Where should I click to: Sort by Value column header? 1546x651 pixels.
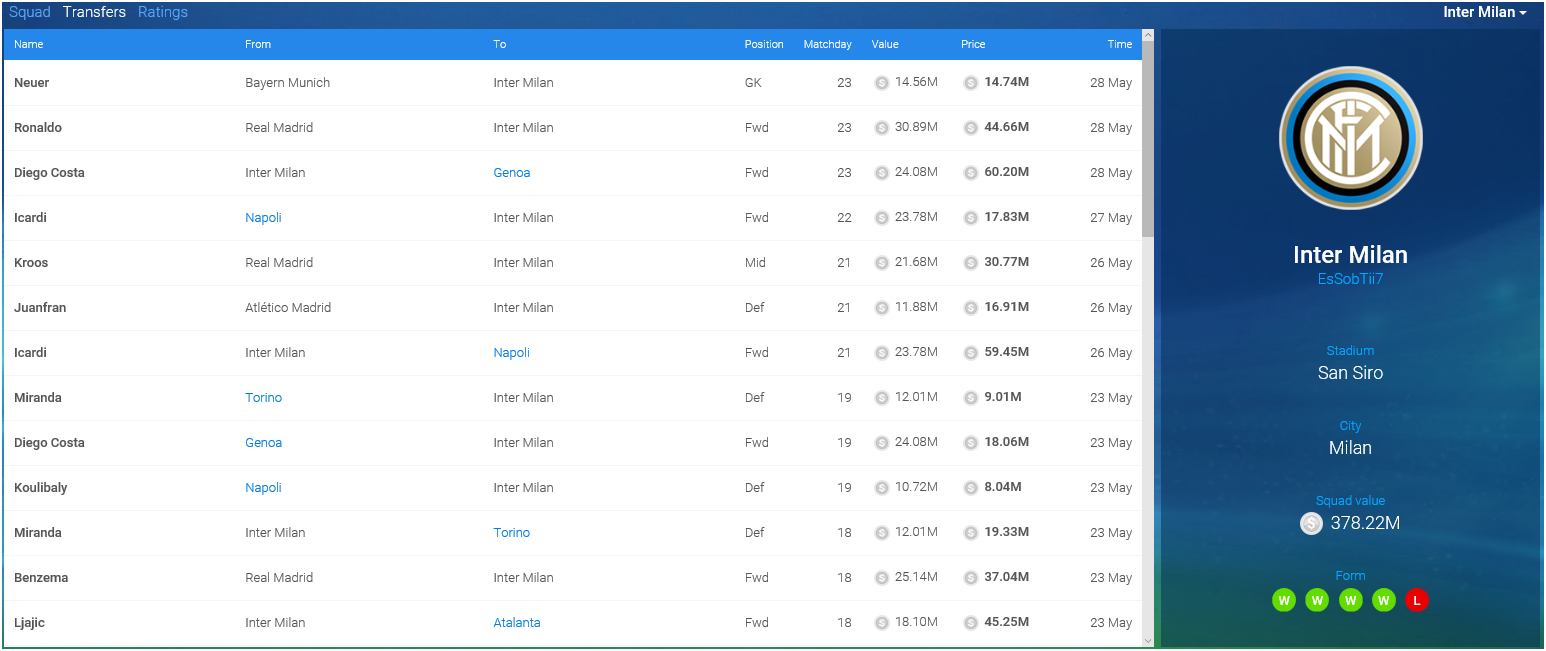click(x=885, y=44)
